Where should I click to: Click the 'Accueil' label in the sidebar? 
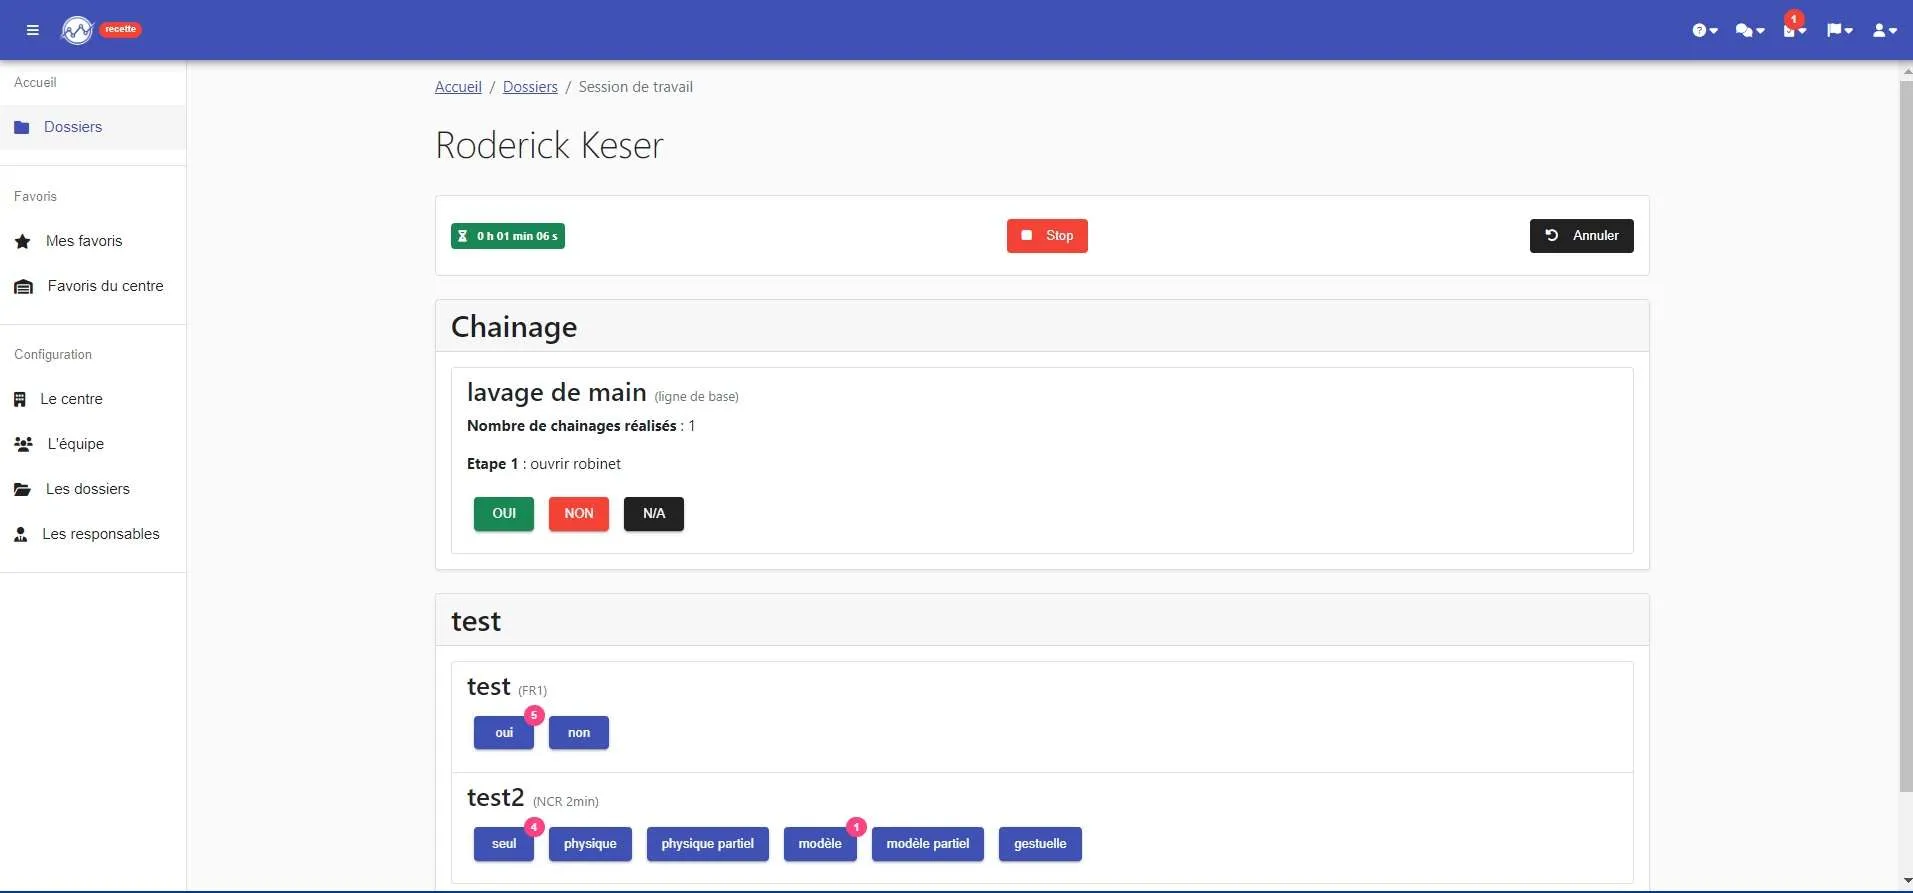point(35,83)
